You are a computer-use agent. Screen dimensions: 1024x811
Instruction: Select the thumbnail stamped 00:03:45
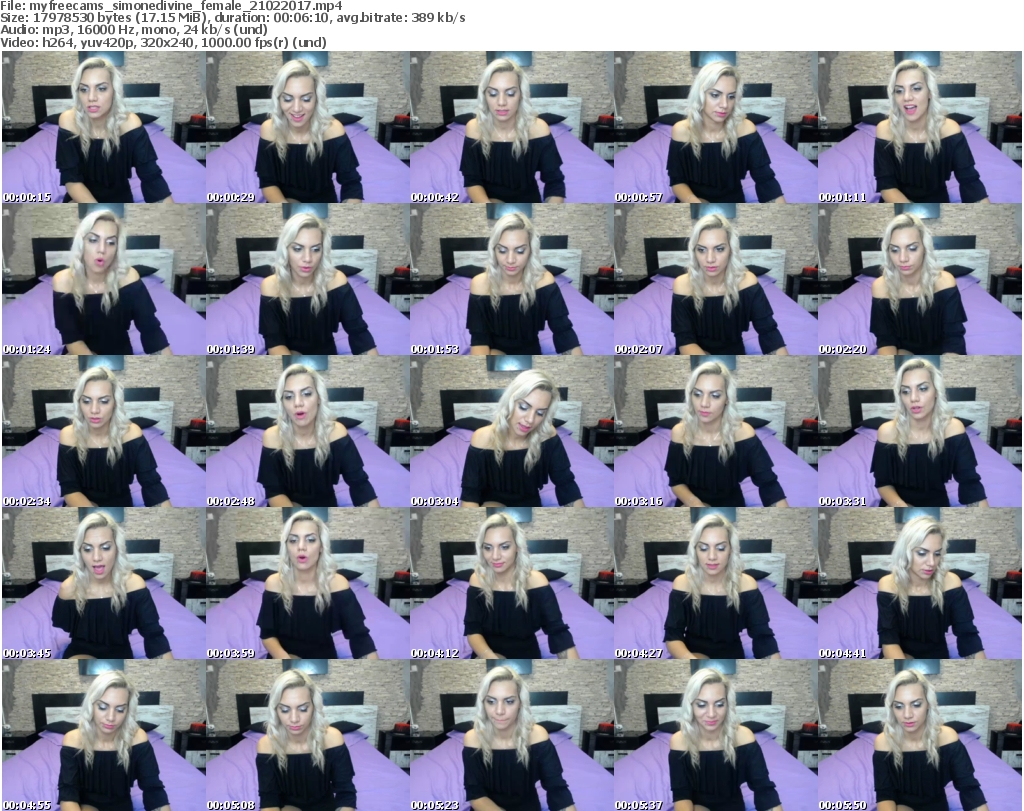104,583
